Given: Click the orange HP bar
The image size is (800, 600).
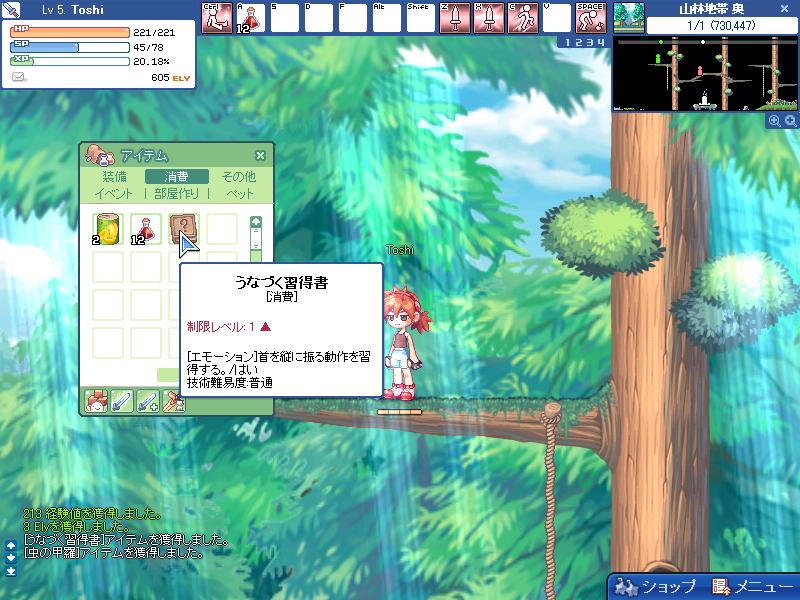Looking at the screenshot, I should [x=70, y=32].
